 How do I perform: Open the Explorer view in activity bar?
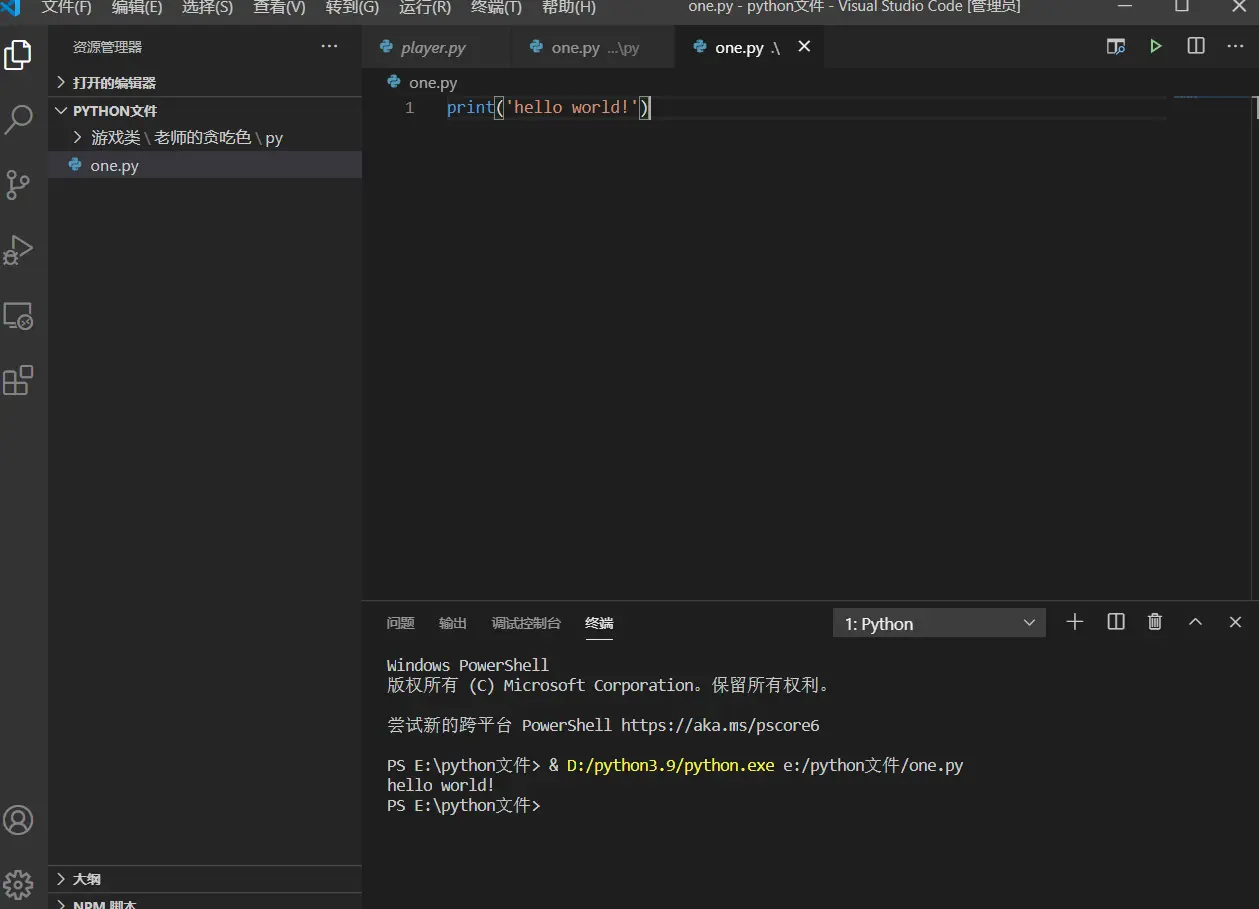(18, 55)
